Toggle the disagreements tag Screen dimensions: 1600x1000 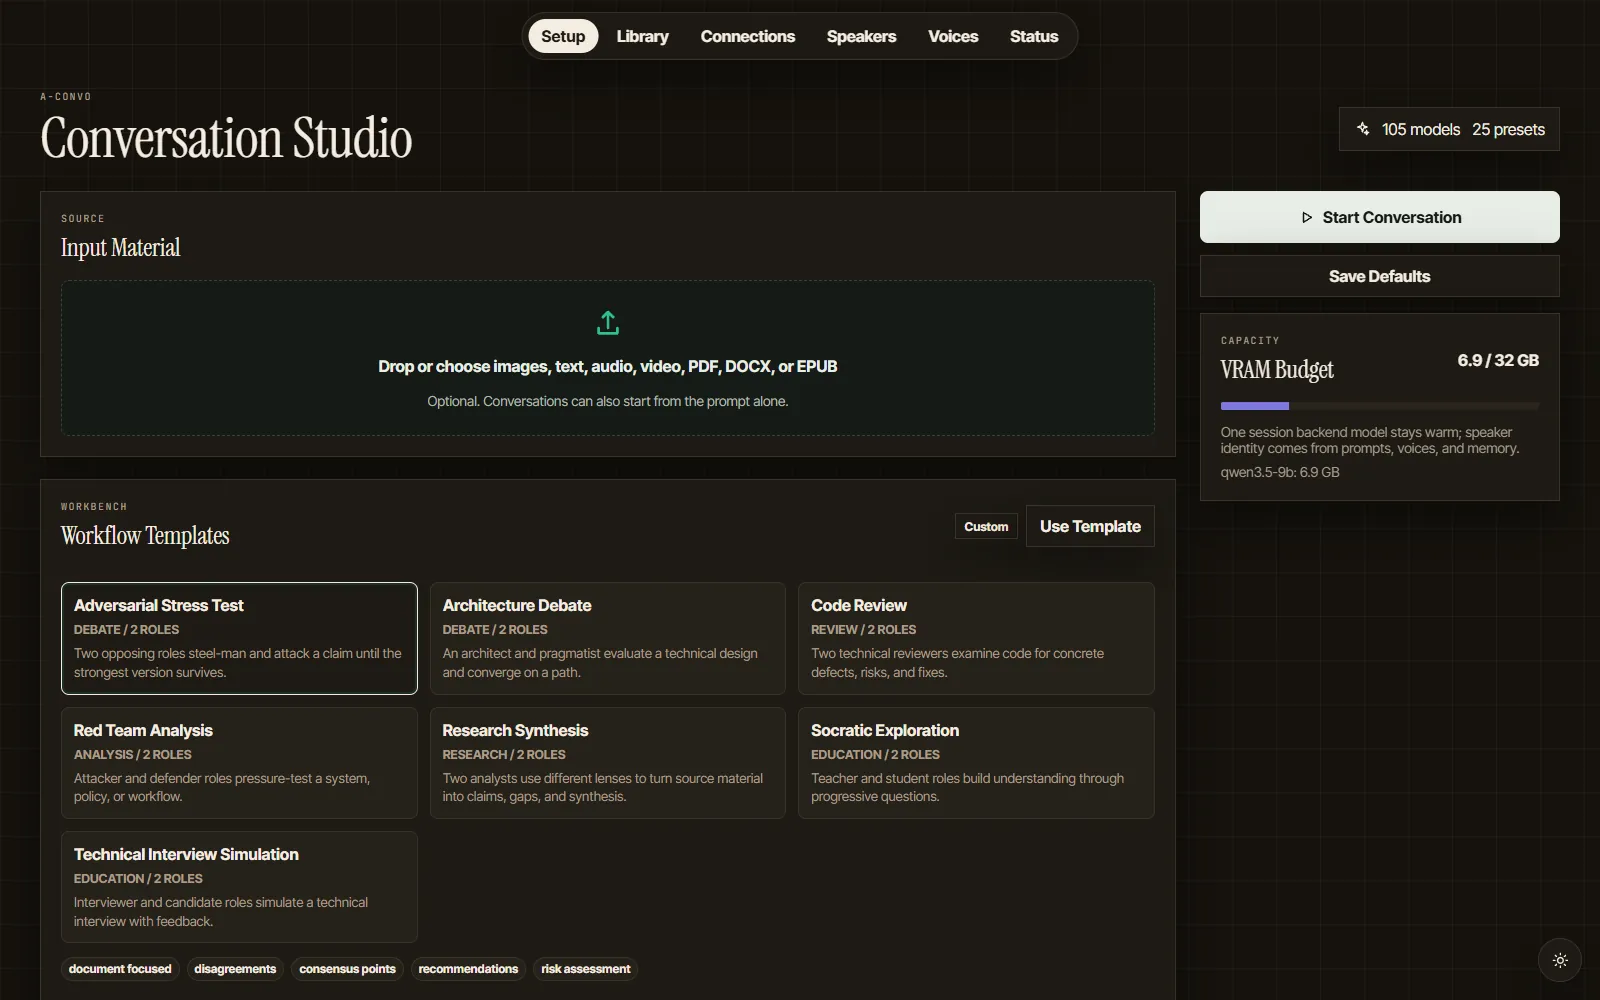point(235,969)
